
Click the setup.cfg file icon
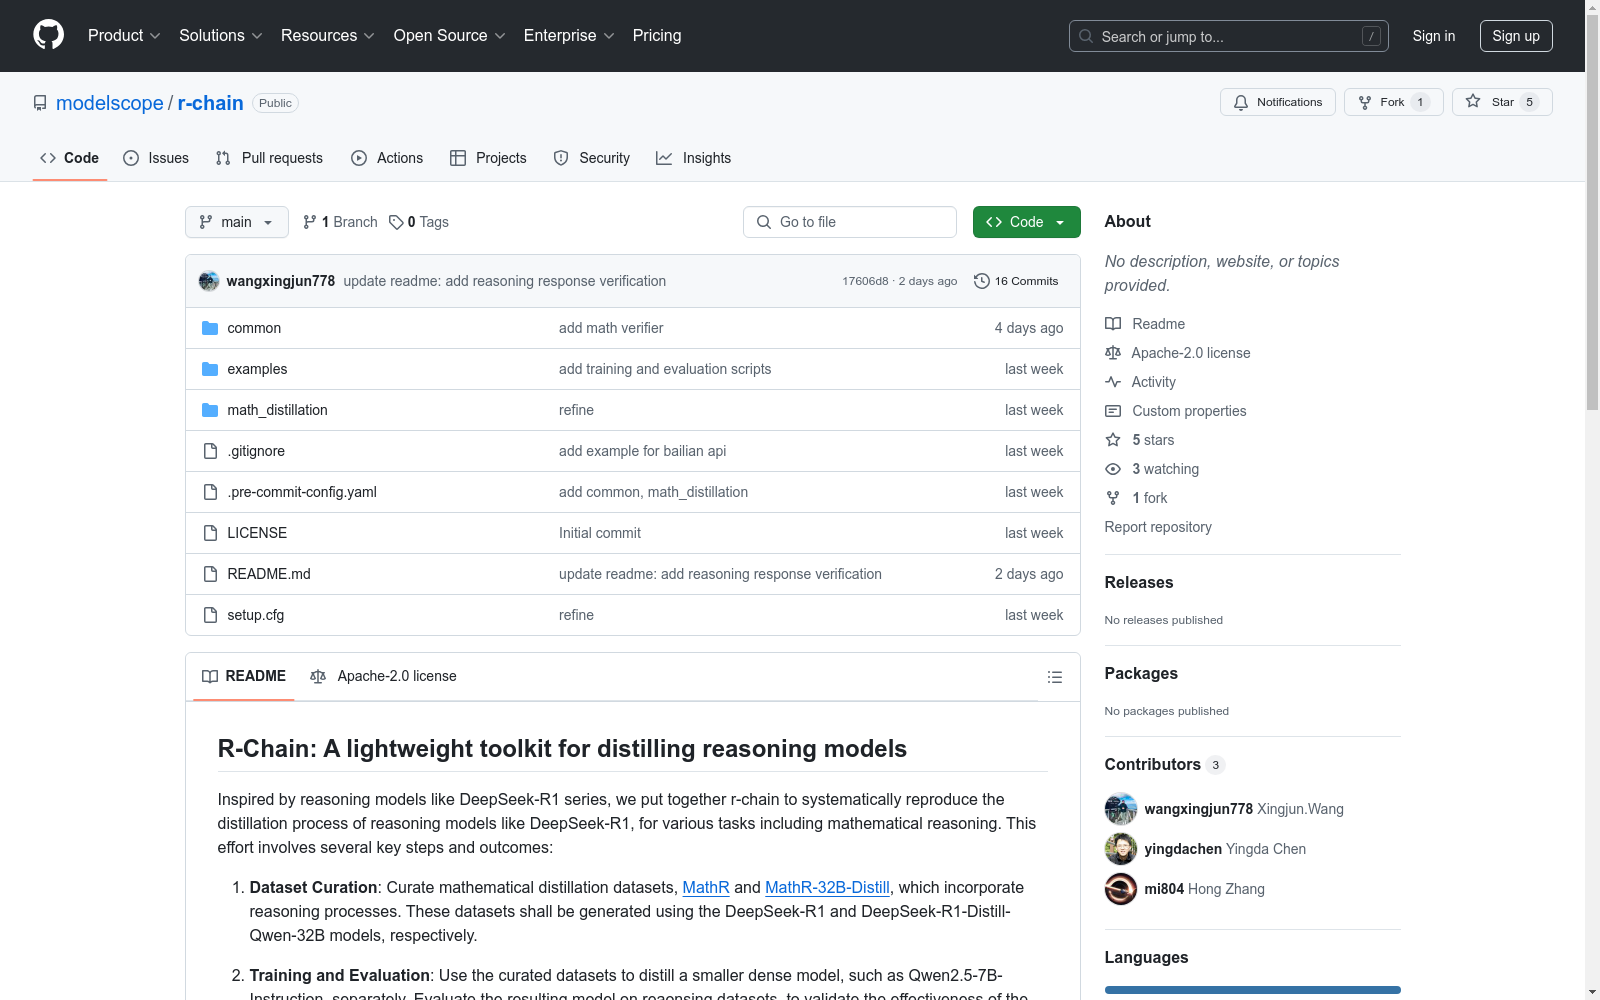[210, 615]
